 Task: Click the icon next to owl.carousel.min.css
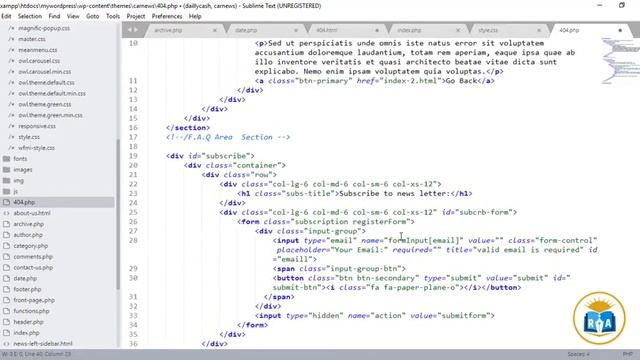click(x=11, y=72)
